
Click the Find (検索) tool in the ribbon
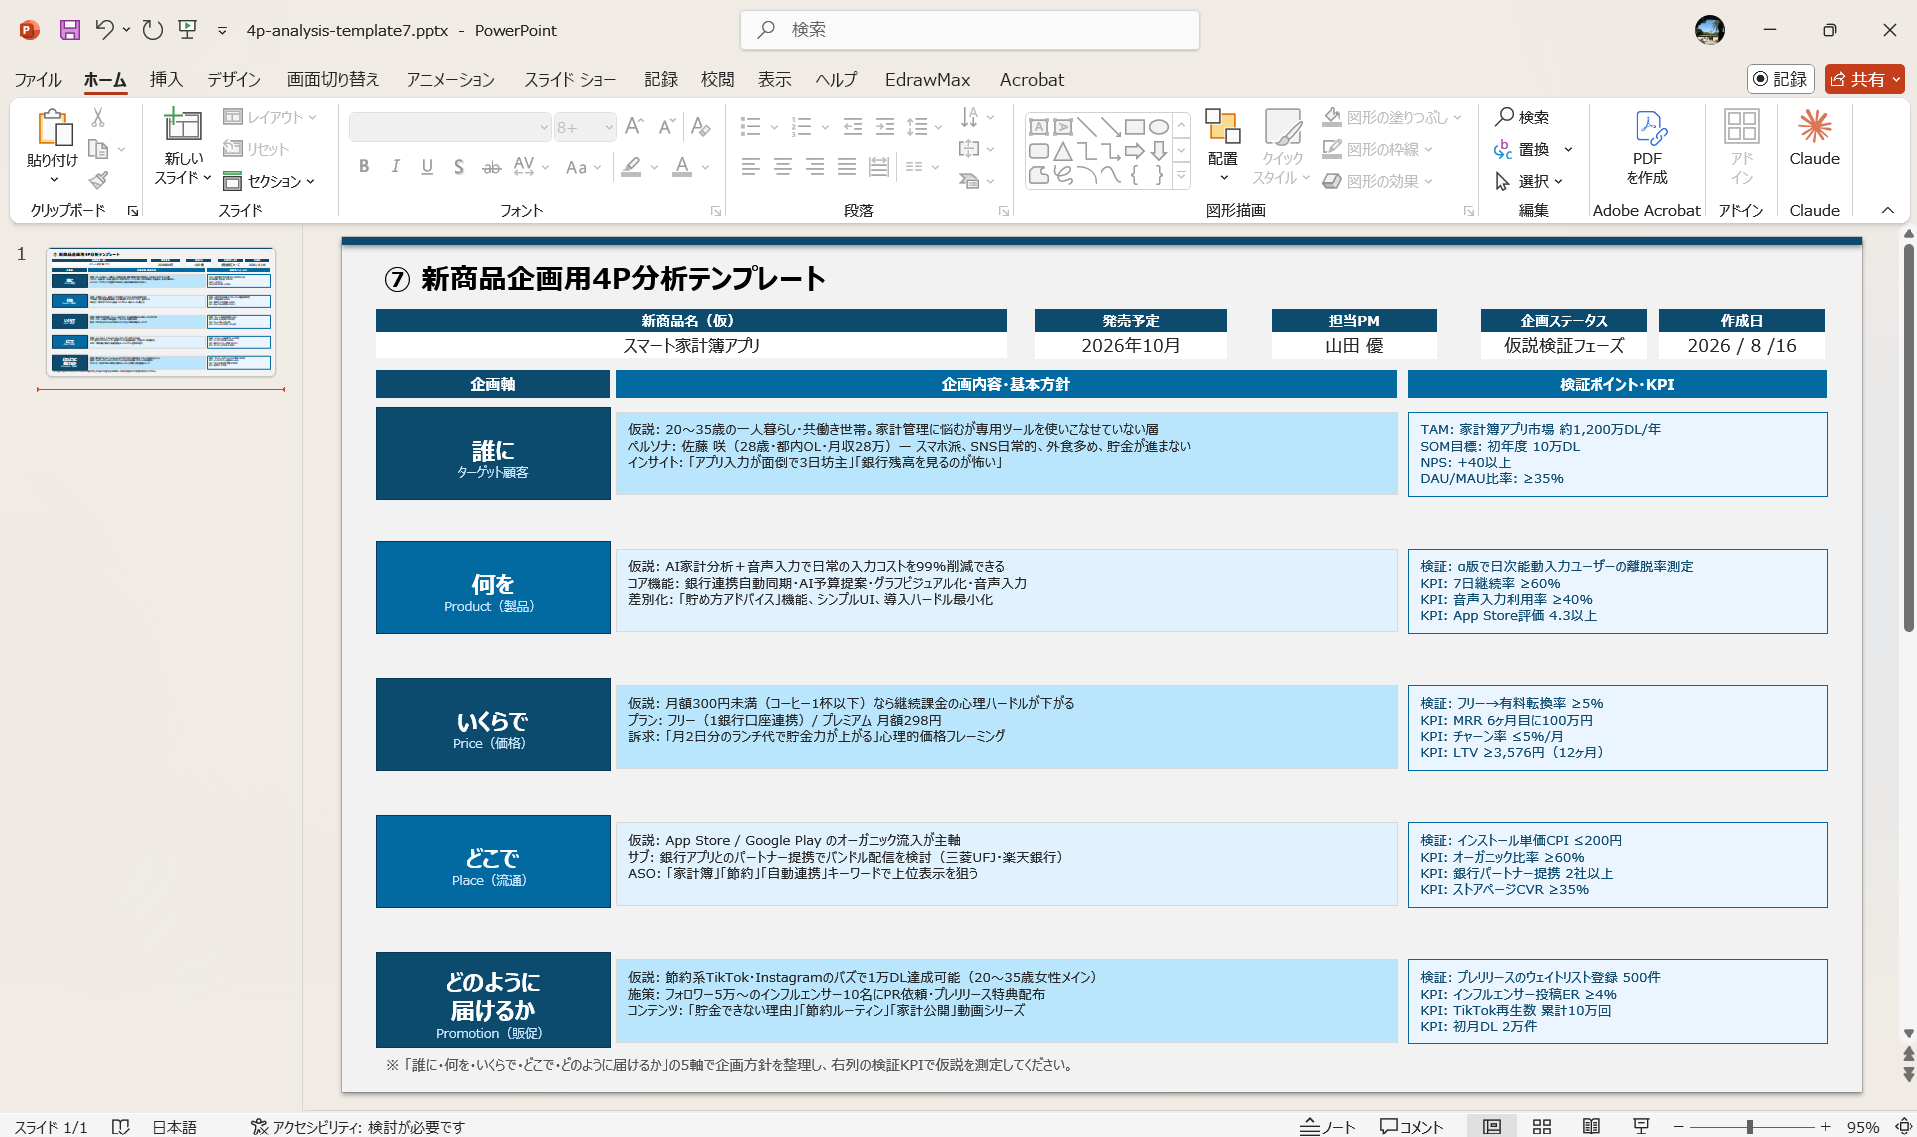[x=1522, y=117]
